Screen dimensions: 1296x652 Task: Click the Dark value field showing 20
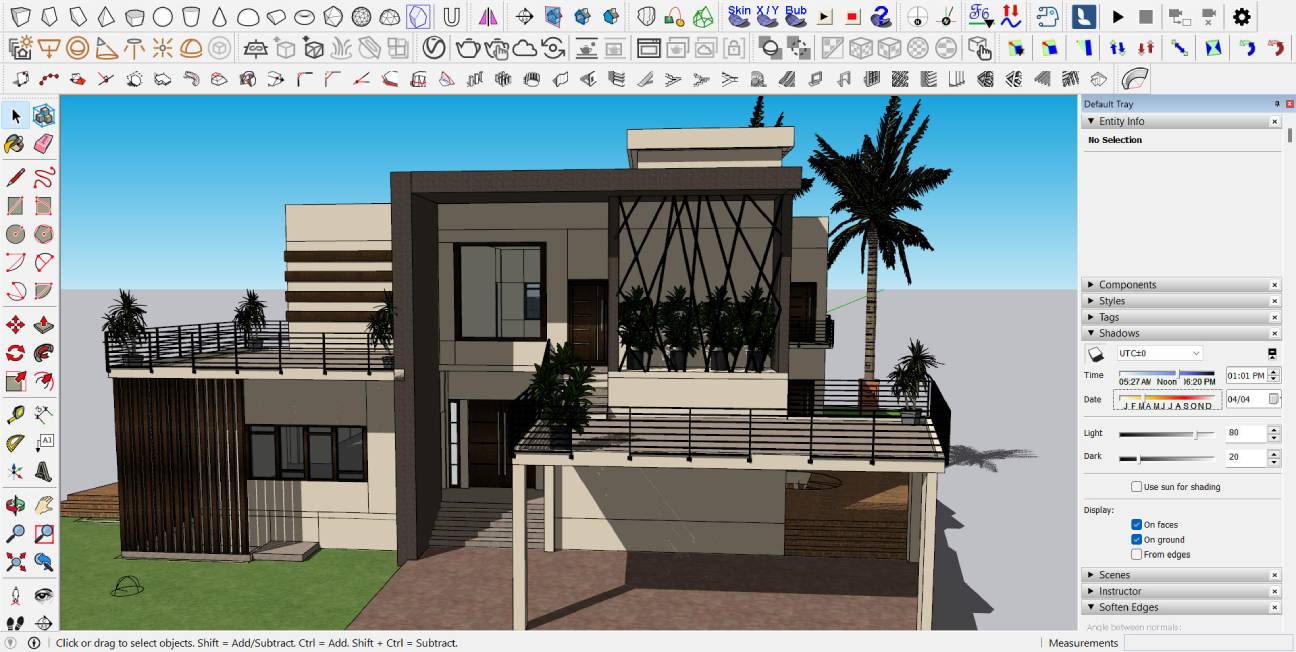1246,457
